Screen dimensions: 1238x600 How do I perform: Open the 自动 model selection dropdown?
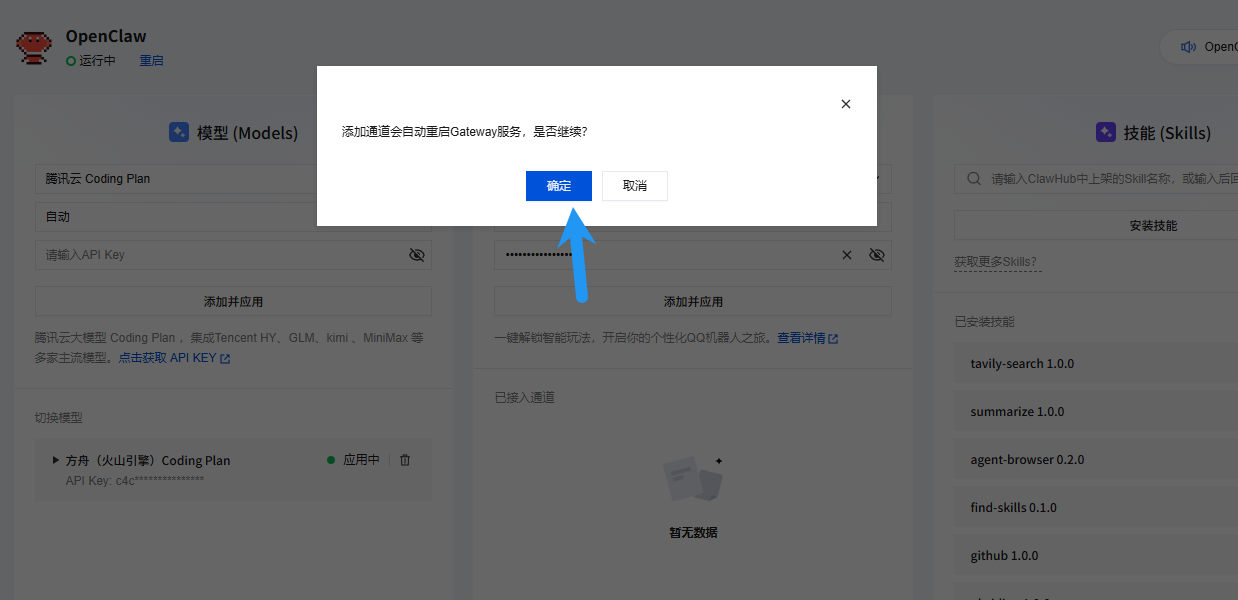click(180, 217)
